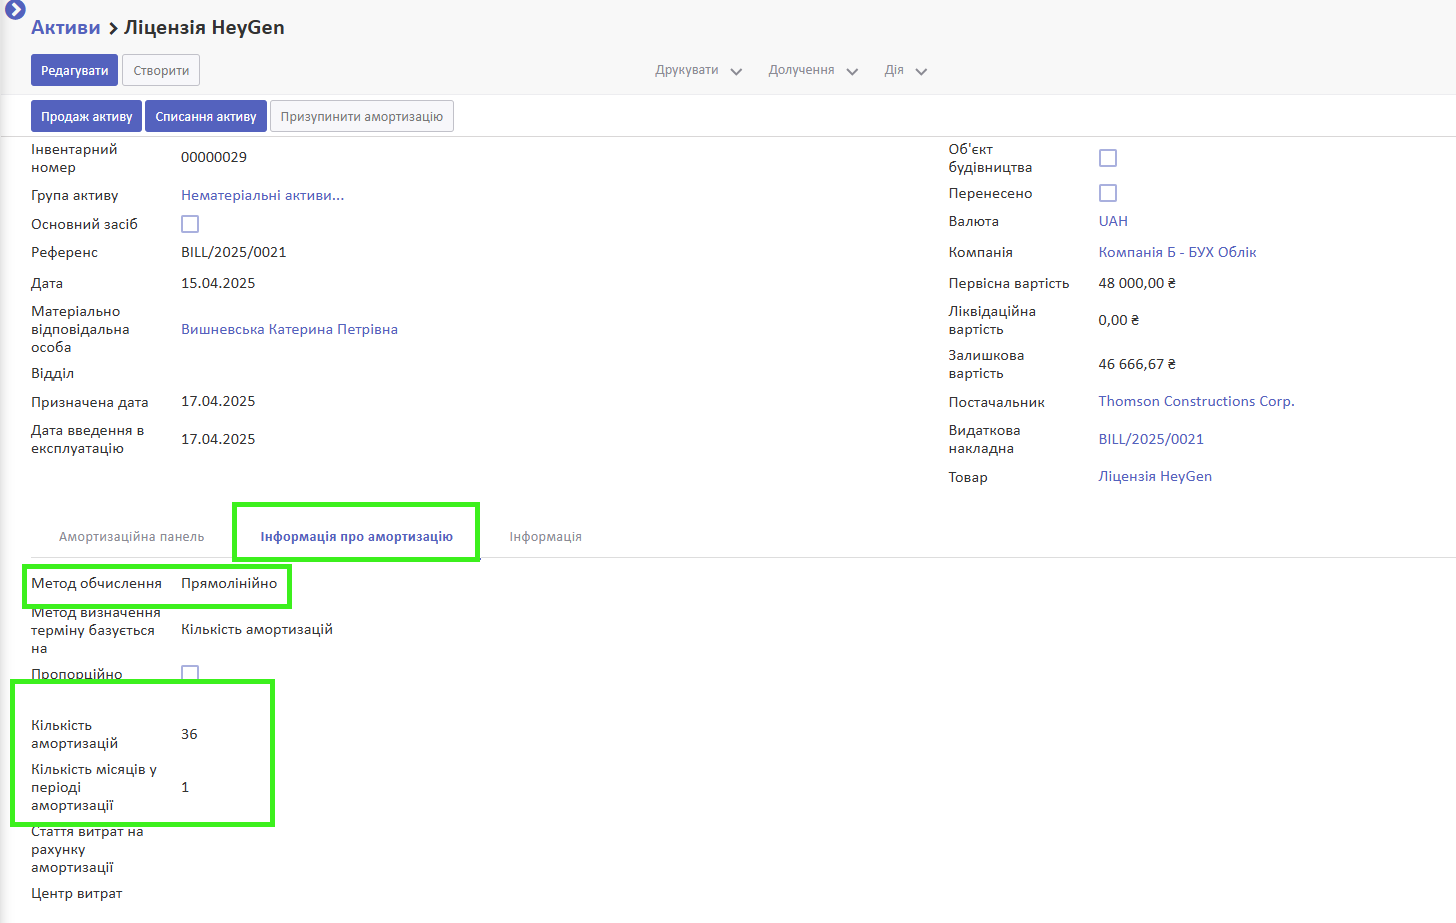Image resolution: width=1456 pixels, height=923 pixels.
Task: Select Кількість амортизацій method value
Action: [x=257, y=630]
